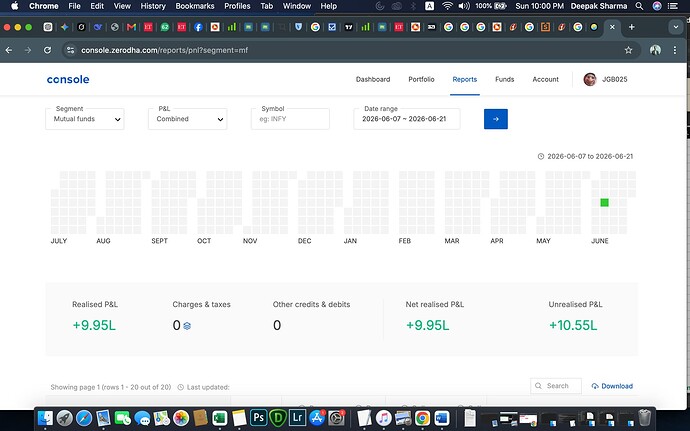This screenshot has height=431, width=690.
Task: Open Messages from the dock
Action: (x=142, y=418)
